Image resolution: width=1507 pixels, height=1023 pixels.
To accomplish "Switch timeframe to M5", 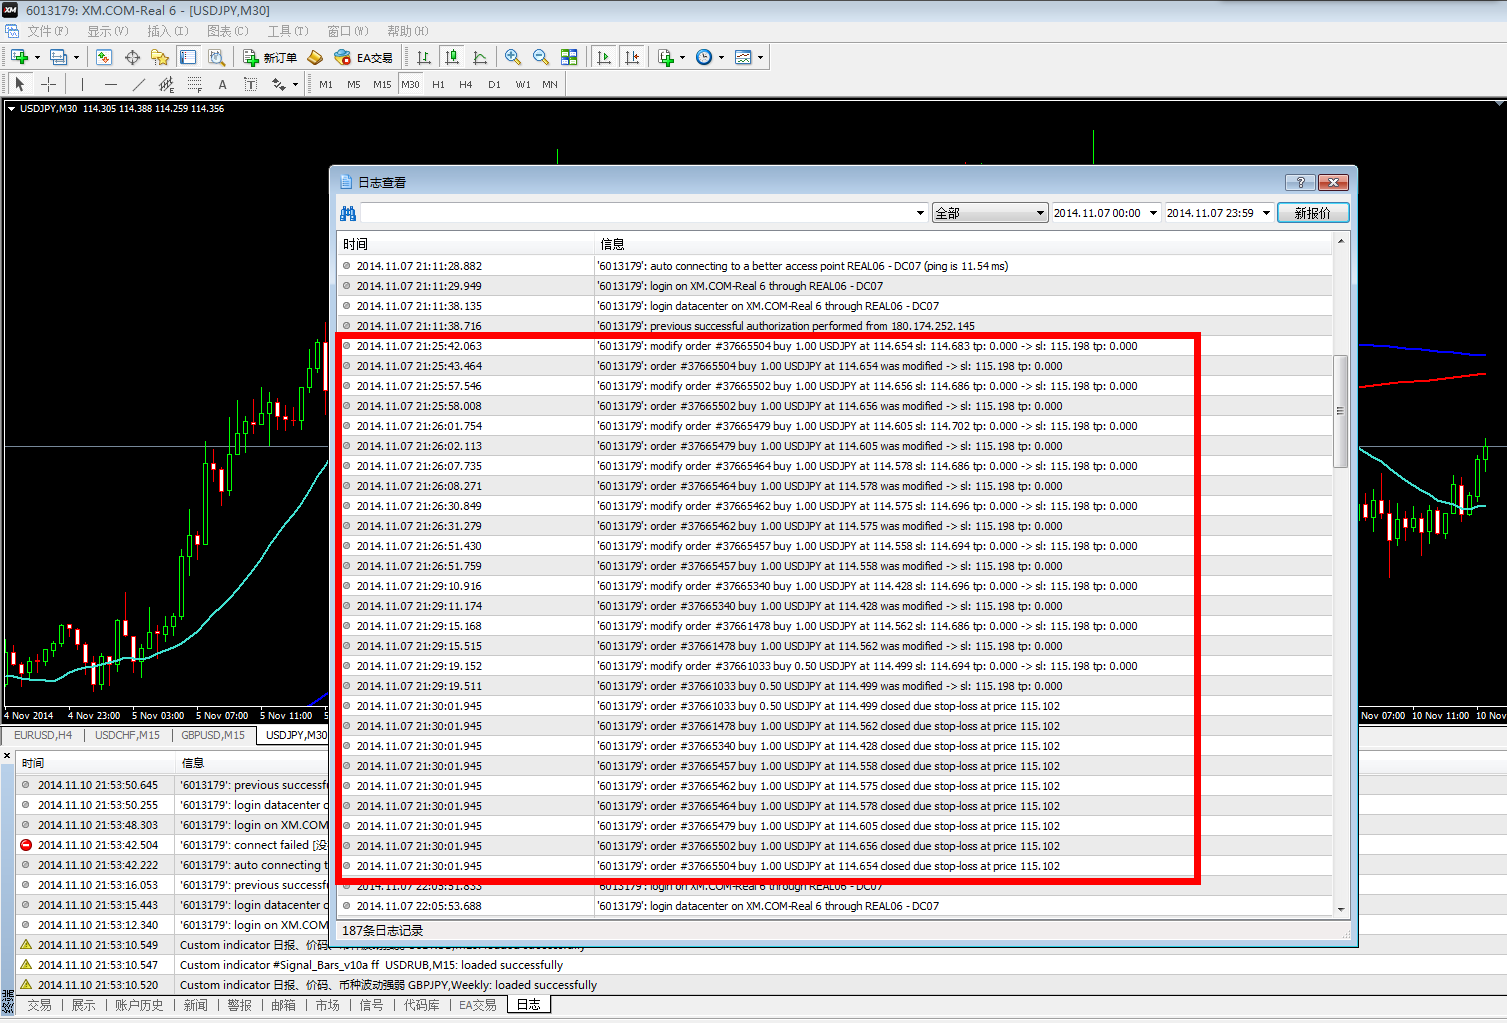I will (354, 84).
